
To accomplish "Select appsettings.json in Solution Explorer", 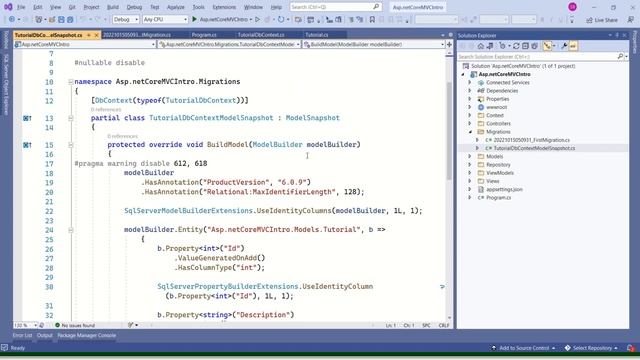I will pyautogui.click(x=504, y=189).
